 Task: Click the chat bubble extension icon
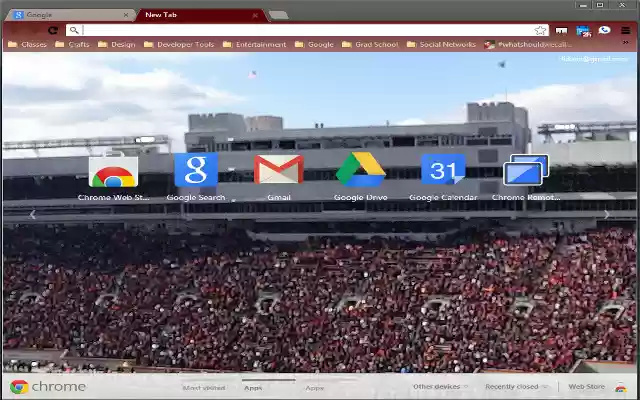pos(604,30)
